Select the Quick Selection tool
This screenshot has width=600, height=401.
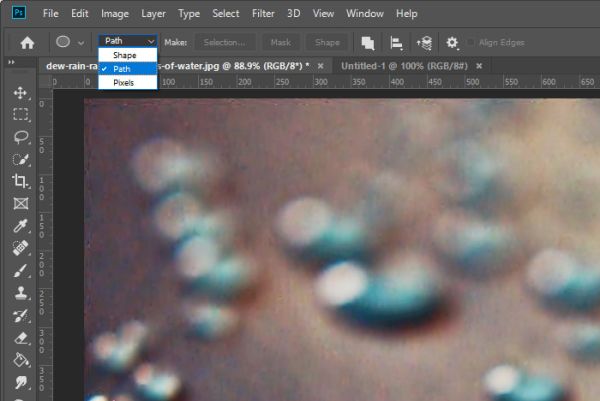pos(21,159)
